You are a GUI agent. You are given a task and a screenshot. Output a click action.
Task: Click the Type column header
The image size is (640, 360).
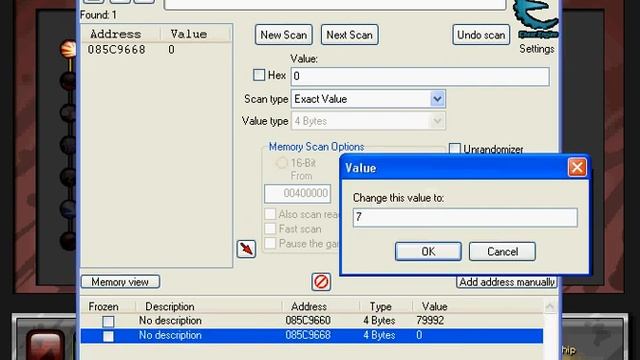(380, 307)
